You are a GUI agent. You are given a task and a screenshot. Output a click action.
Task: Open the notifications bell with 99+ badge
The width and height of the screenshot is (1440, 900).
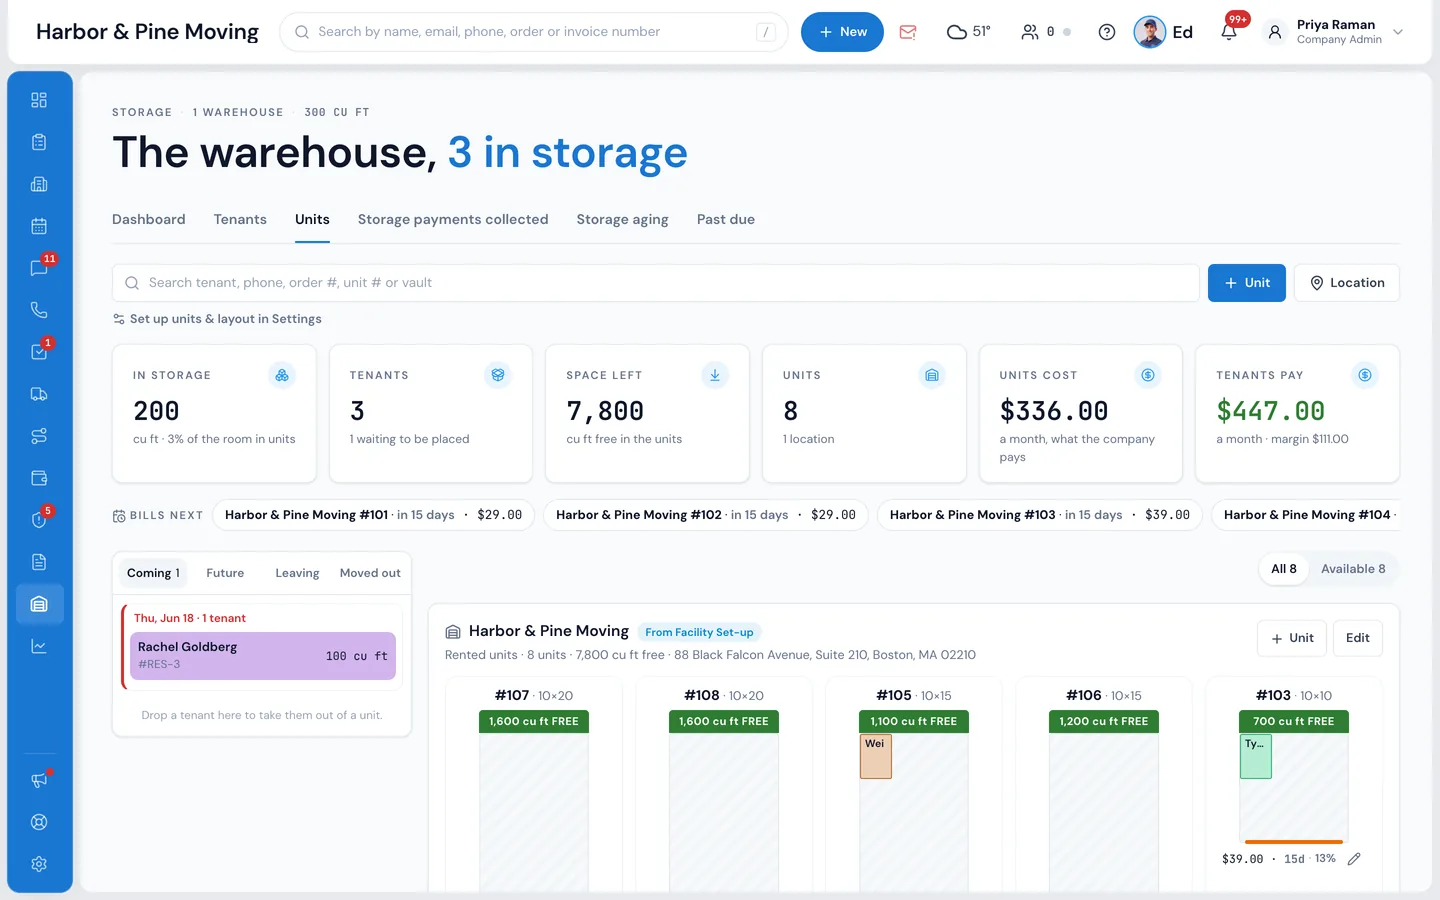[x=1229, y=32]
